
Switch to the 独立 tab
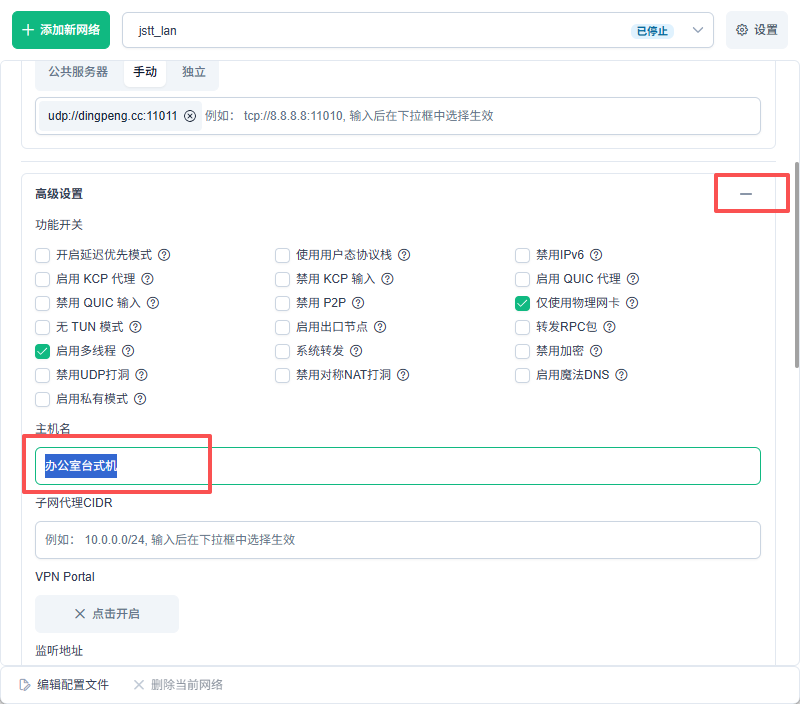click(194, 72)
